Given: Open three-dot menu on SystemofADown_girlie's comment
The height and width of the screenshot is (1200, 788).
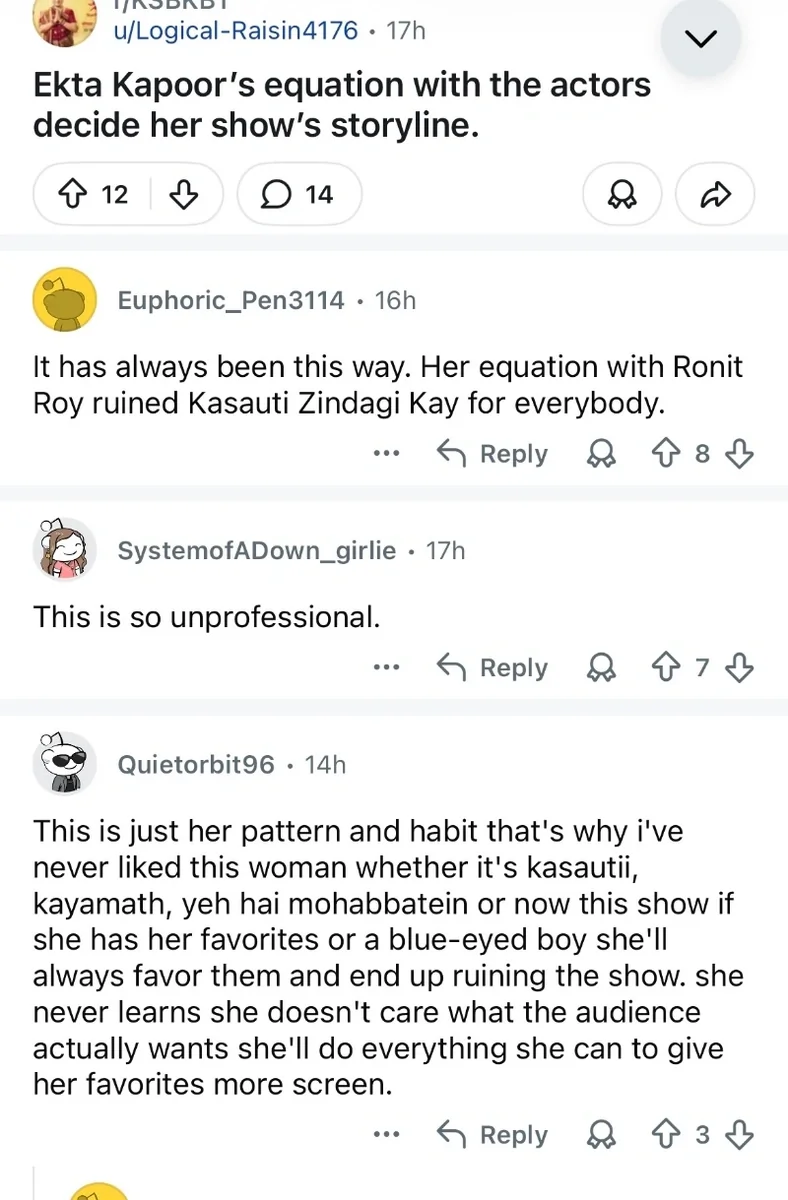Looking at the screenshot, I should [386, 667].
